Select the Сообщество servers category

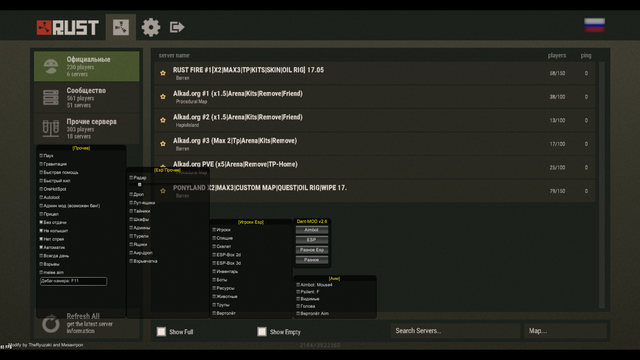tap(87, 97)
